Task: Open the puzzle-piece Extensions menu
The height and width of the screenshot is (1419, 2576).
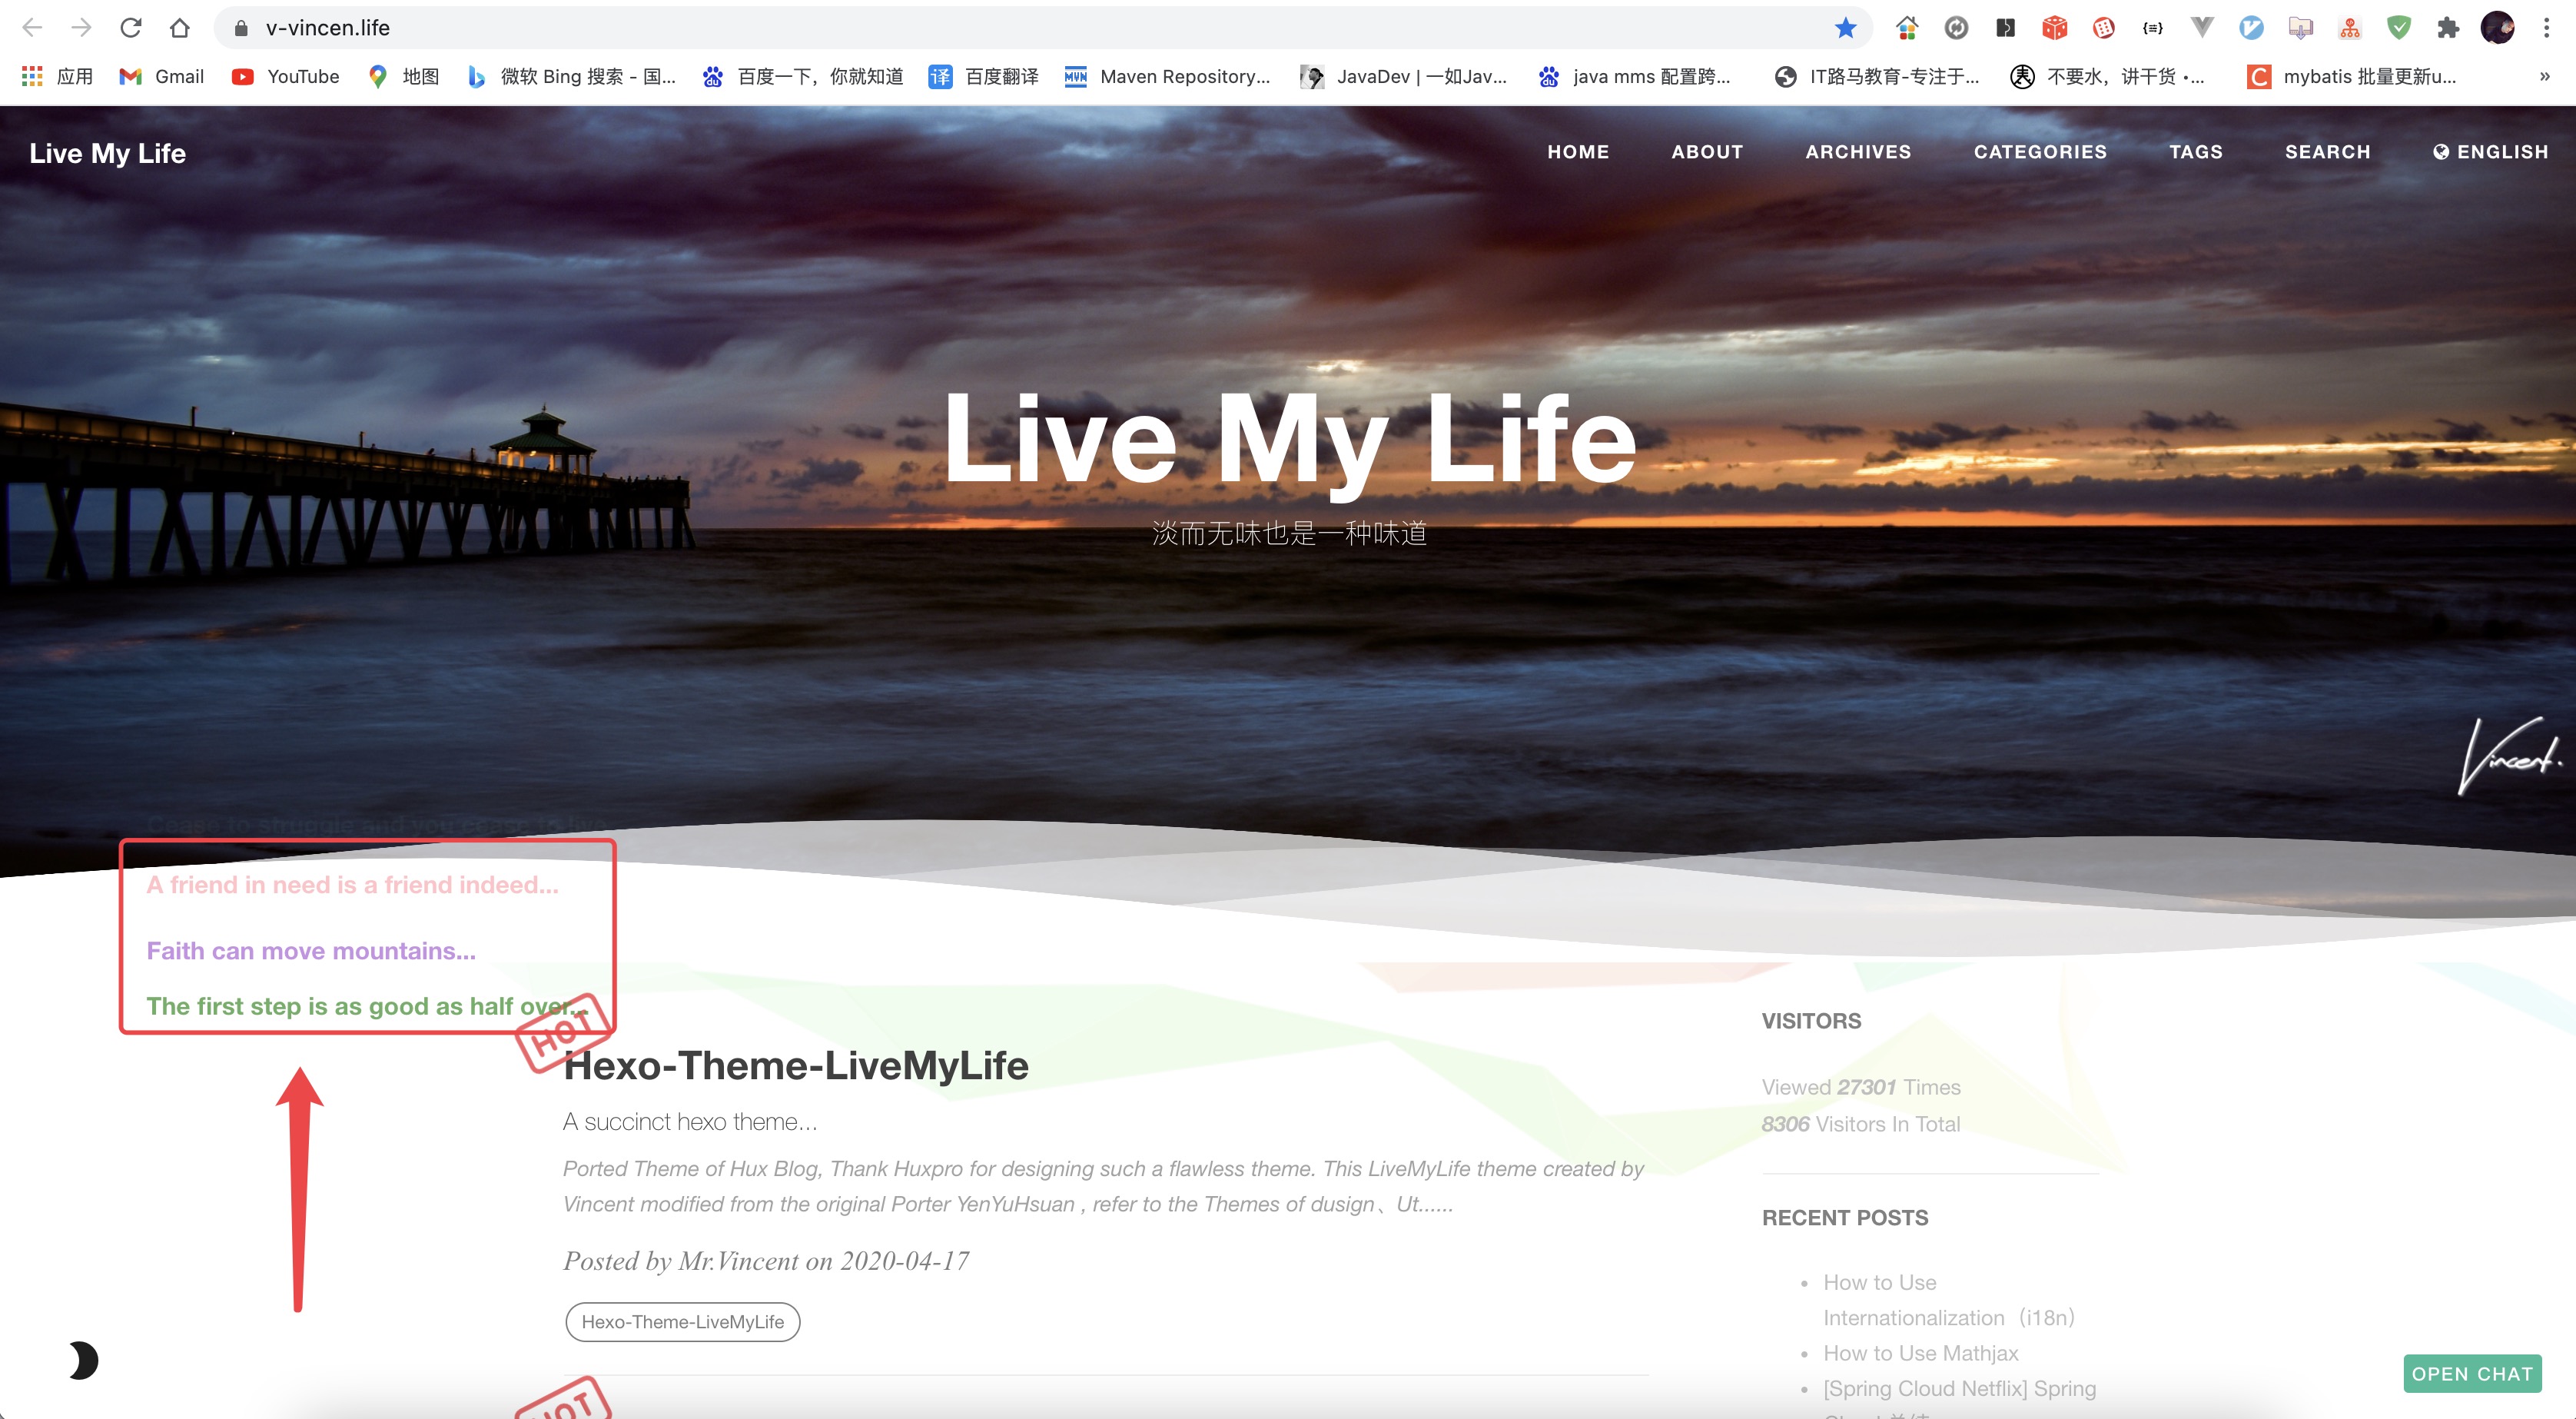Action: (2447, 28)
